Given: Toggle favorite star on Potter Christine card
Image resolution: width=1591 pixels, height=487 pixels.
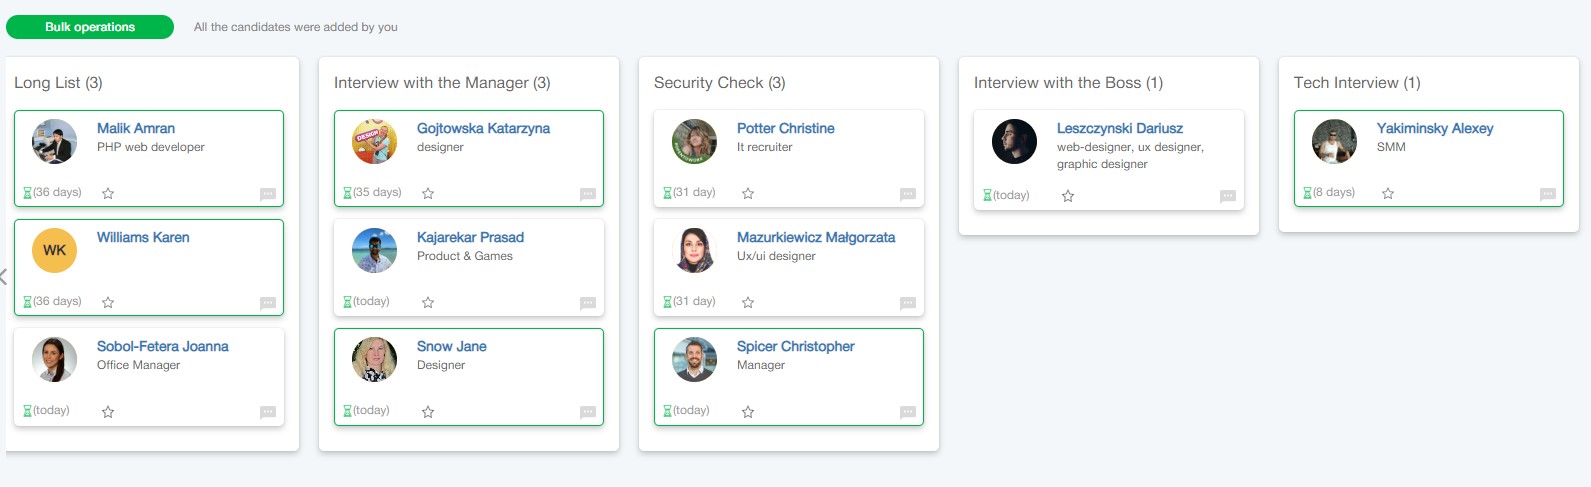Looking at the screenshot, I should [x=748, y=193].
